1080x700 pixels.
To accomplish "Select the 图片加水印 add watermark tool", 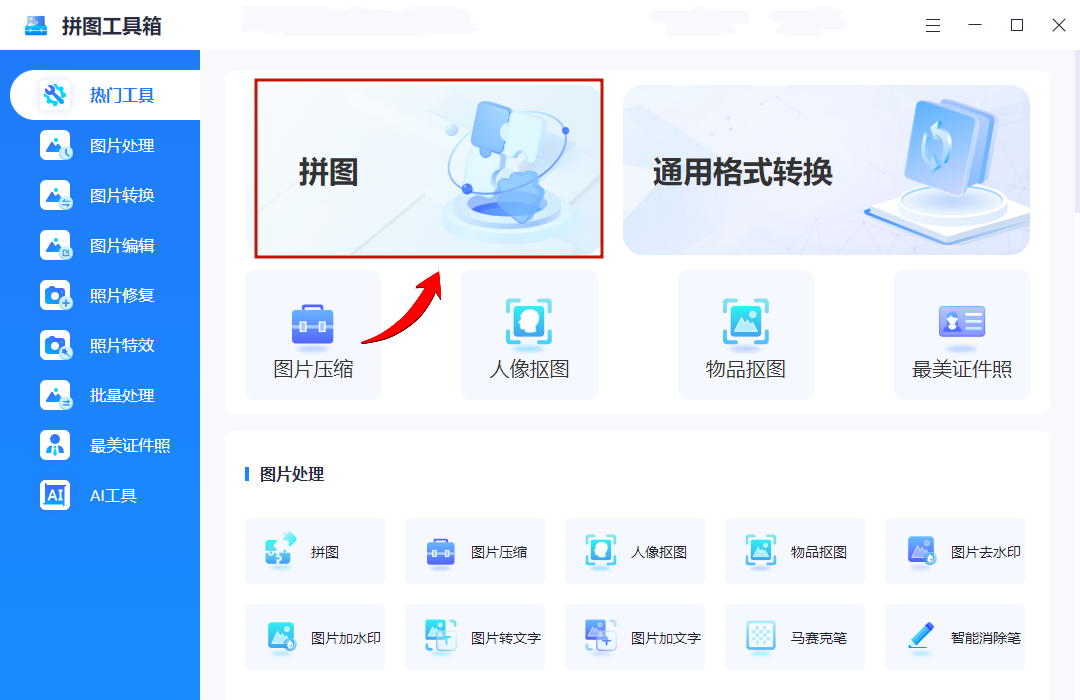I will [315, 637].
